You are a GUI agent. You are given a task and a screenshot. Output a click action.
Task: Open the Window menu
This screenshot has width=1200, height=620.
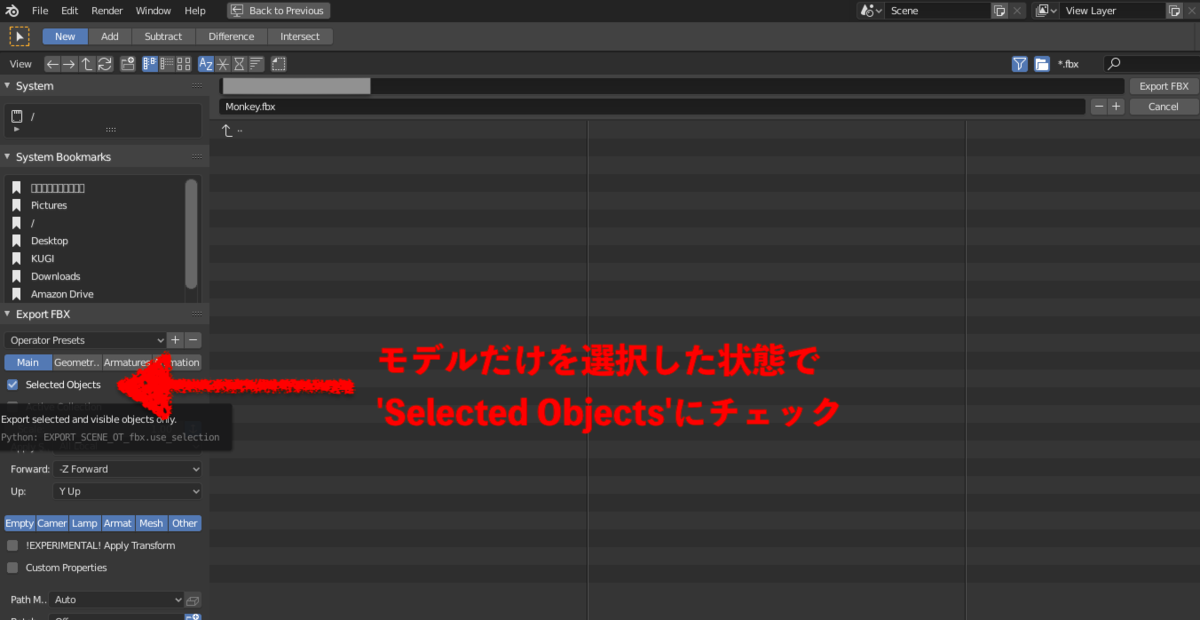(153, 11)
